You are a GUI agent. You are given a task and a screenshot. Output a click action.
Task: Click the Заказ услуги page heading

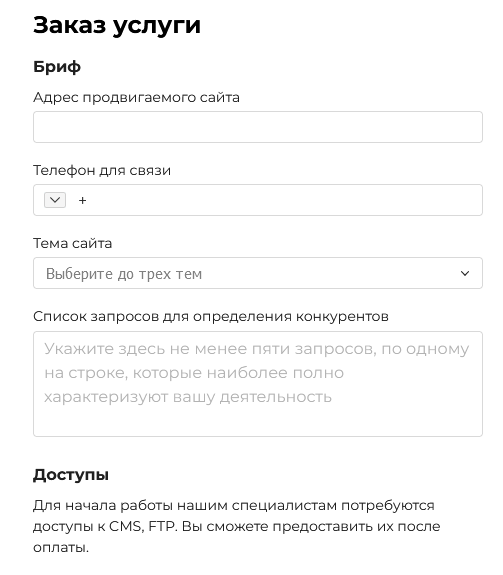tap(117, 25)
